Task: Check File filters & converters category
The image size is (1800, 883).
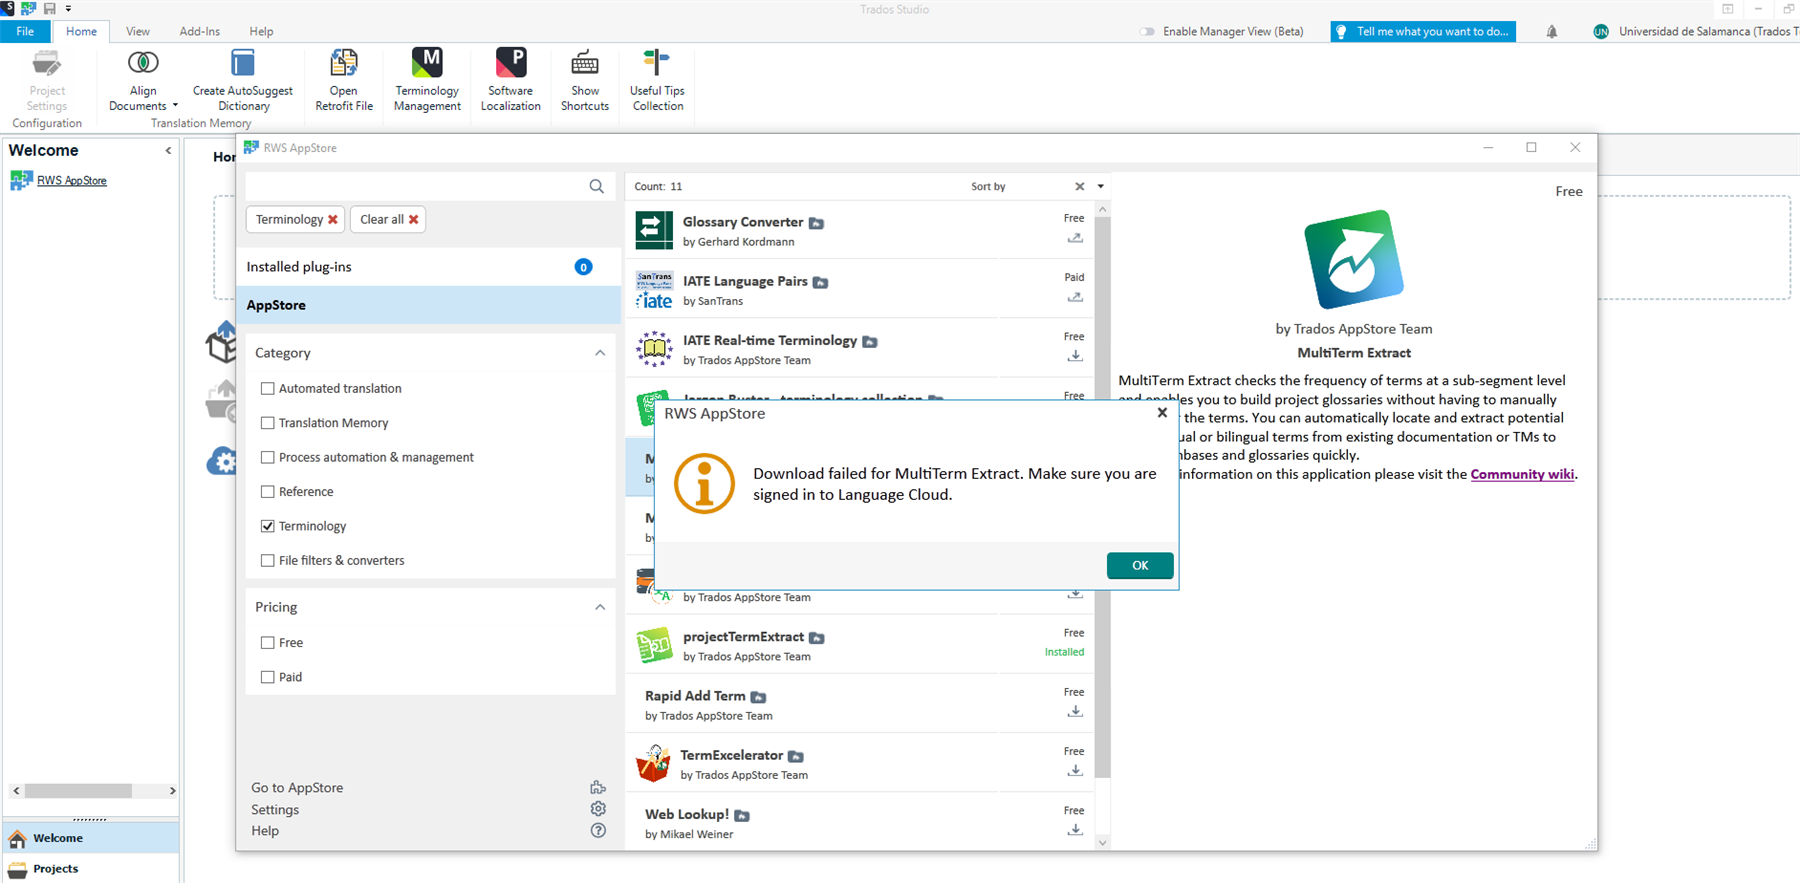Action: 267,561
